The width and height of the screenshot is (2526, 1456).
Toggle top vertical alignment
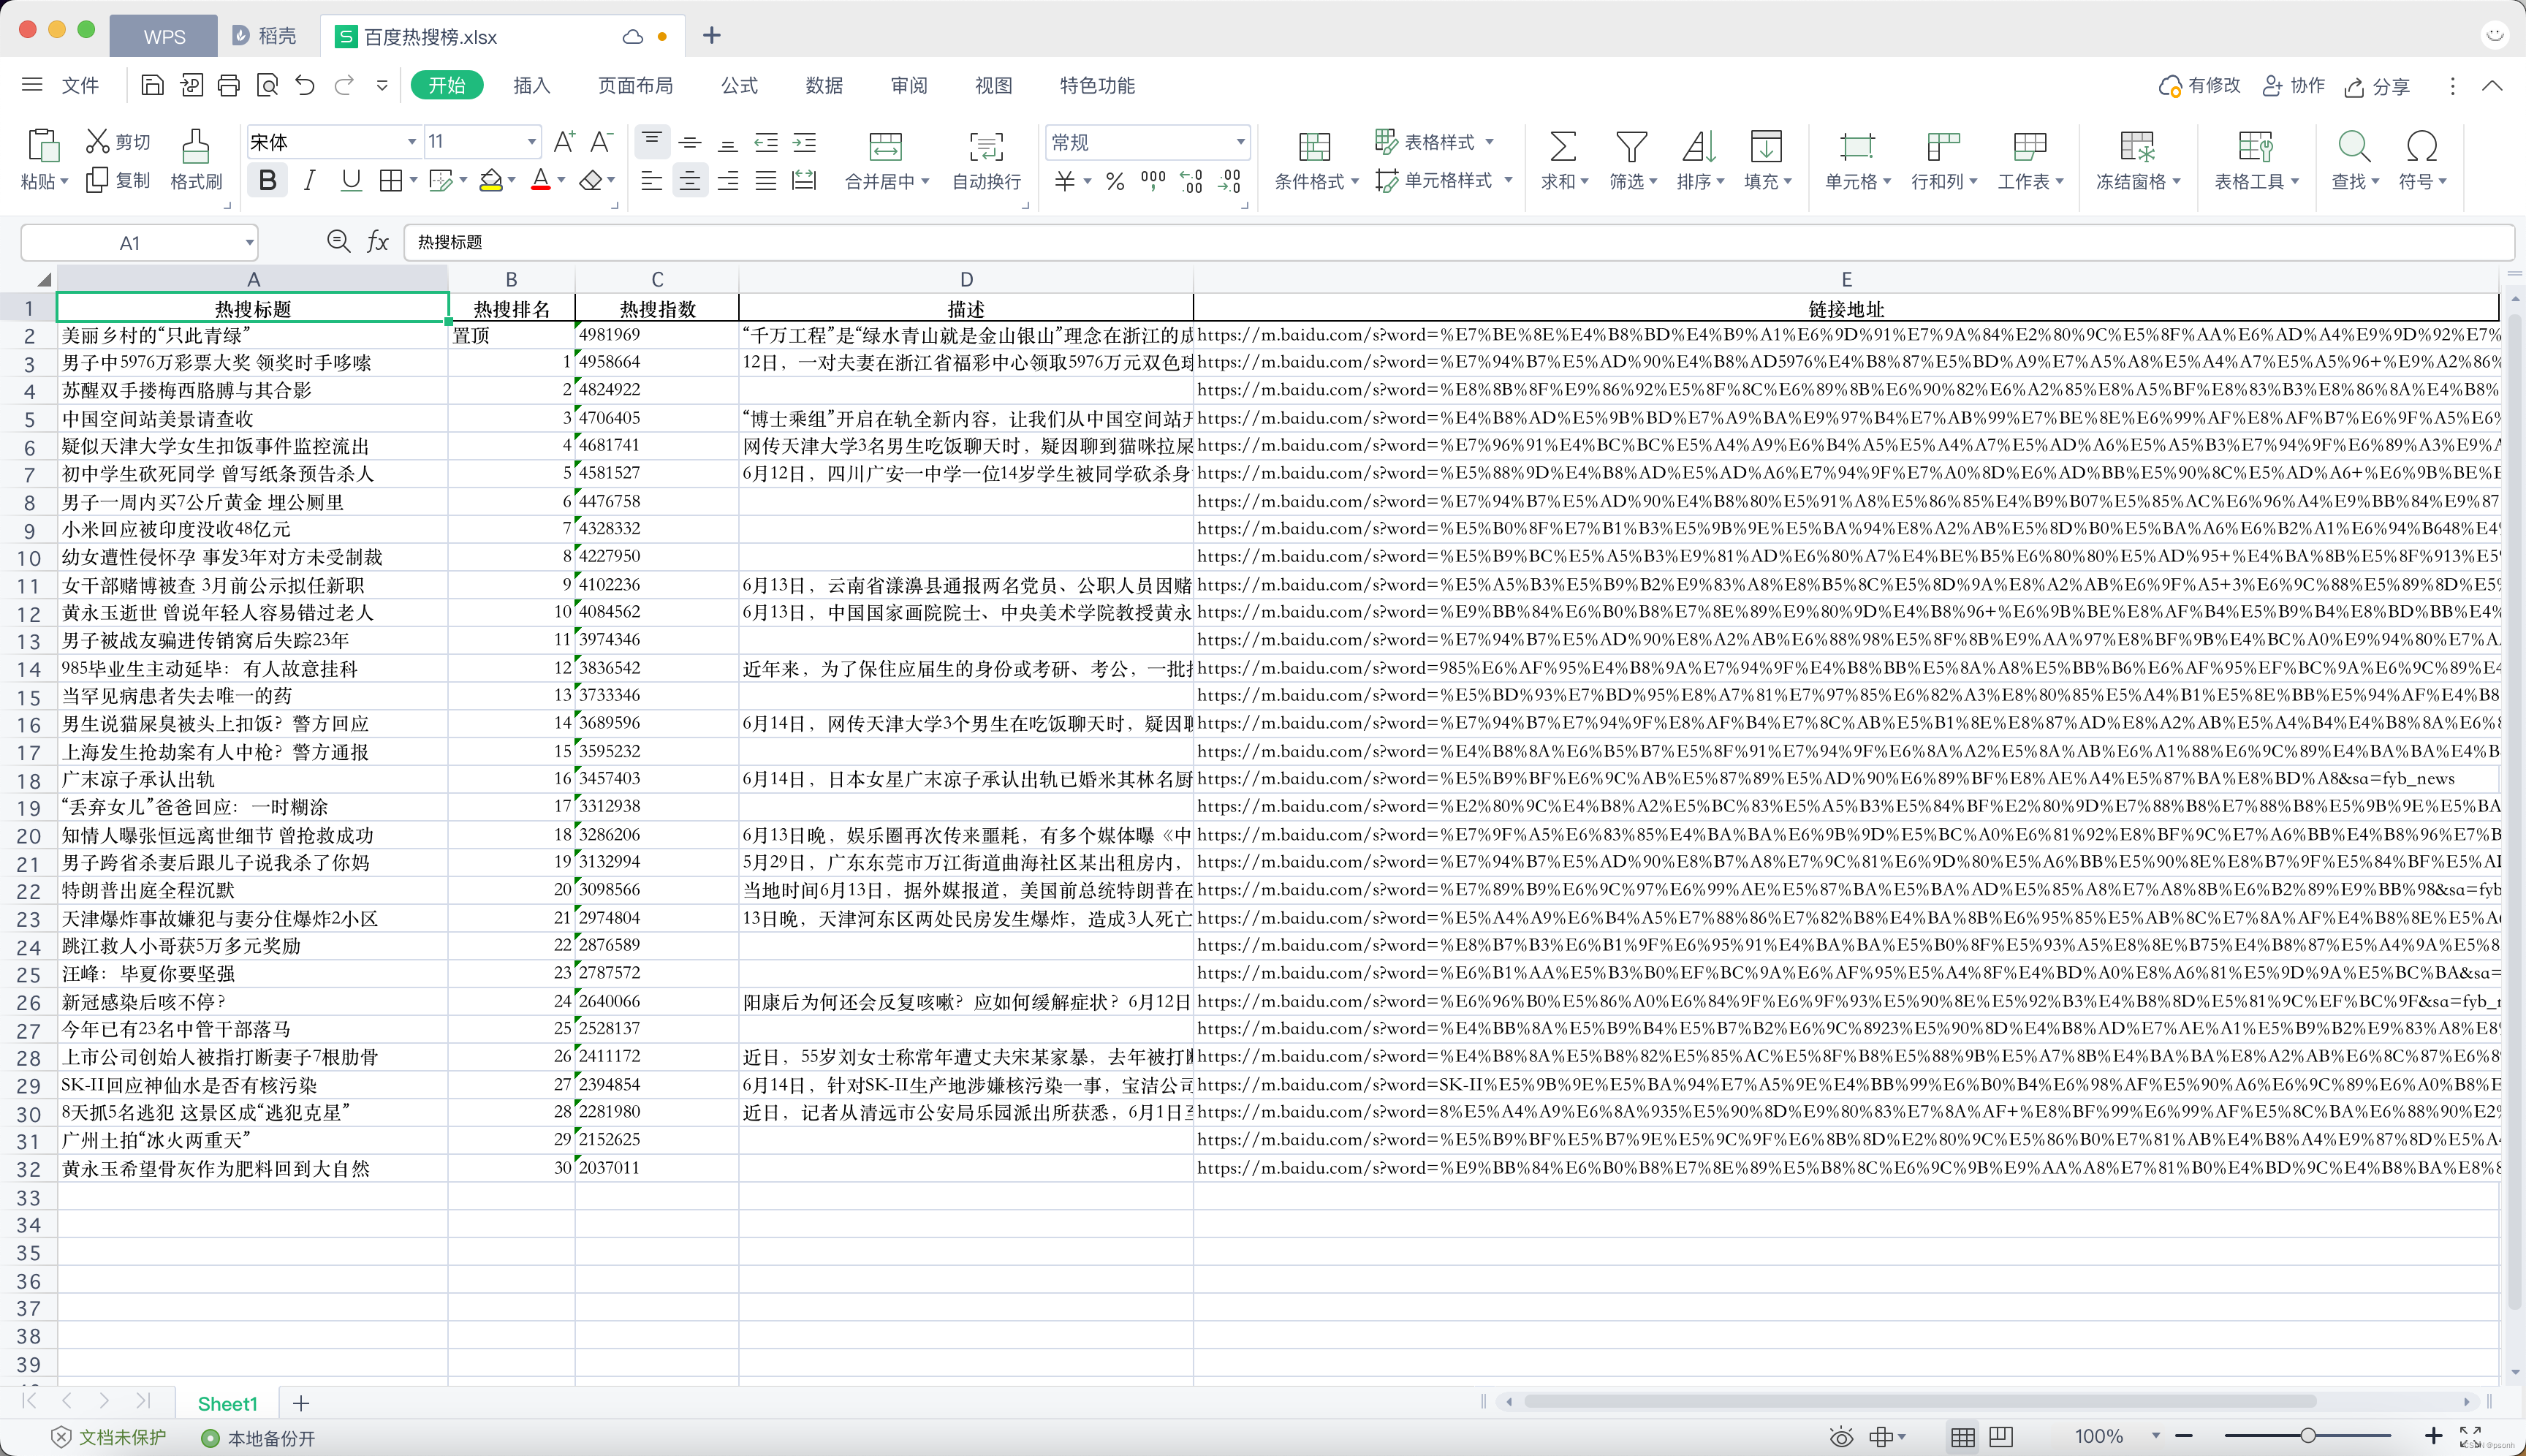(x=652, y=141)
